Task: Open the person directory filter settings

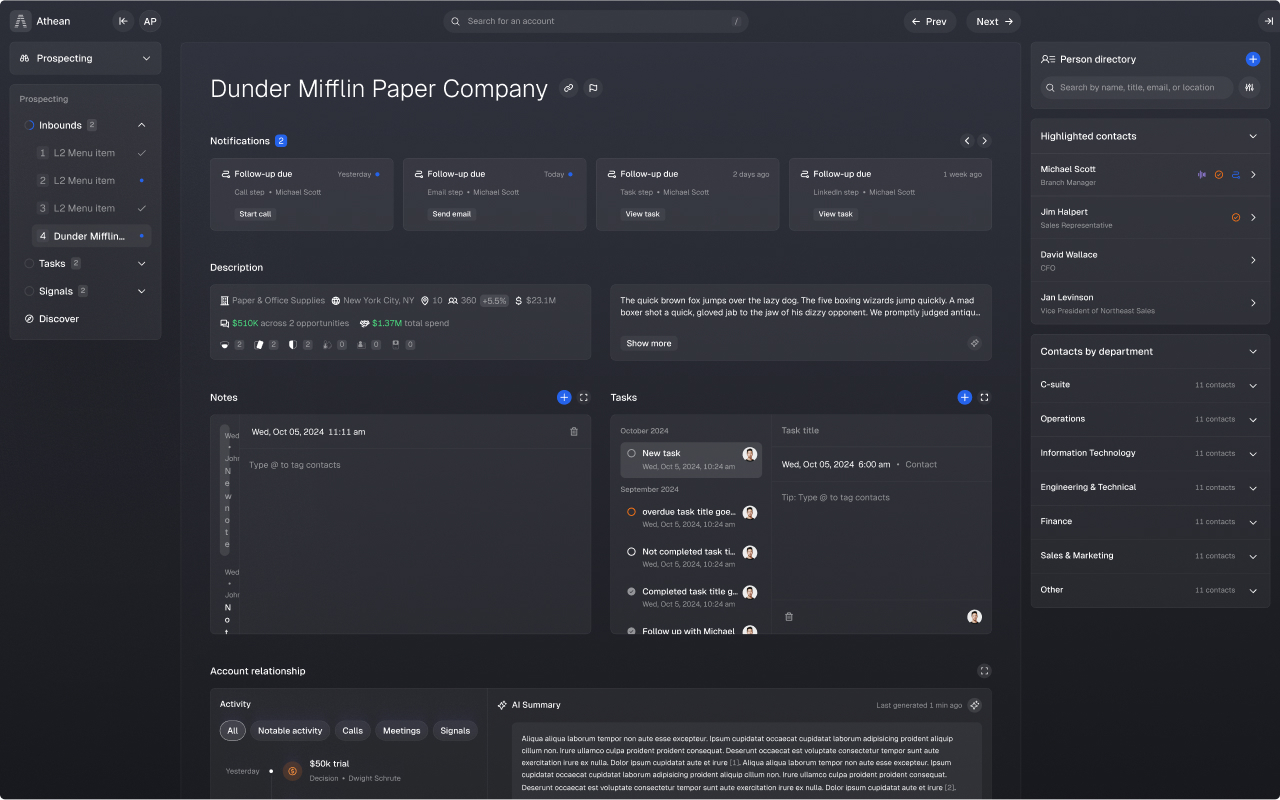Action: [x=1250, y=88]
